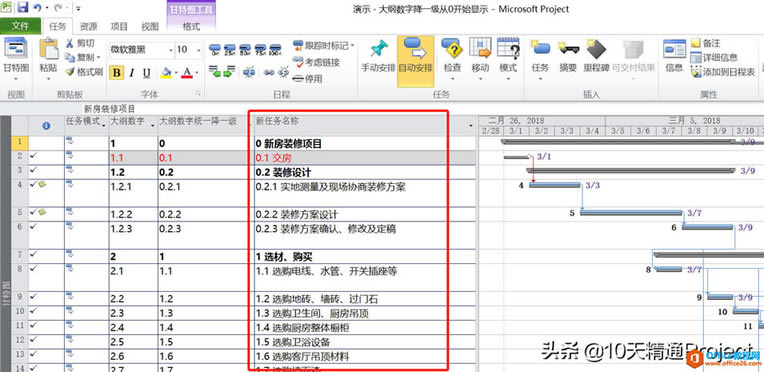
Task: Click the Save disk icon in title bar
Action: (x=22, y=8)
